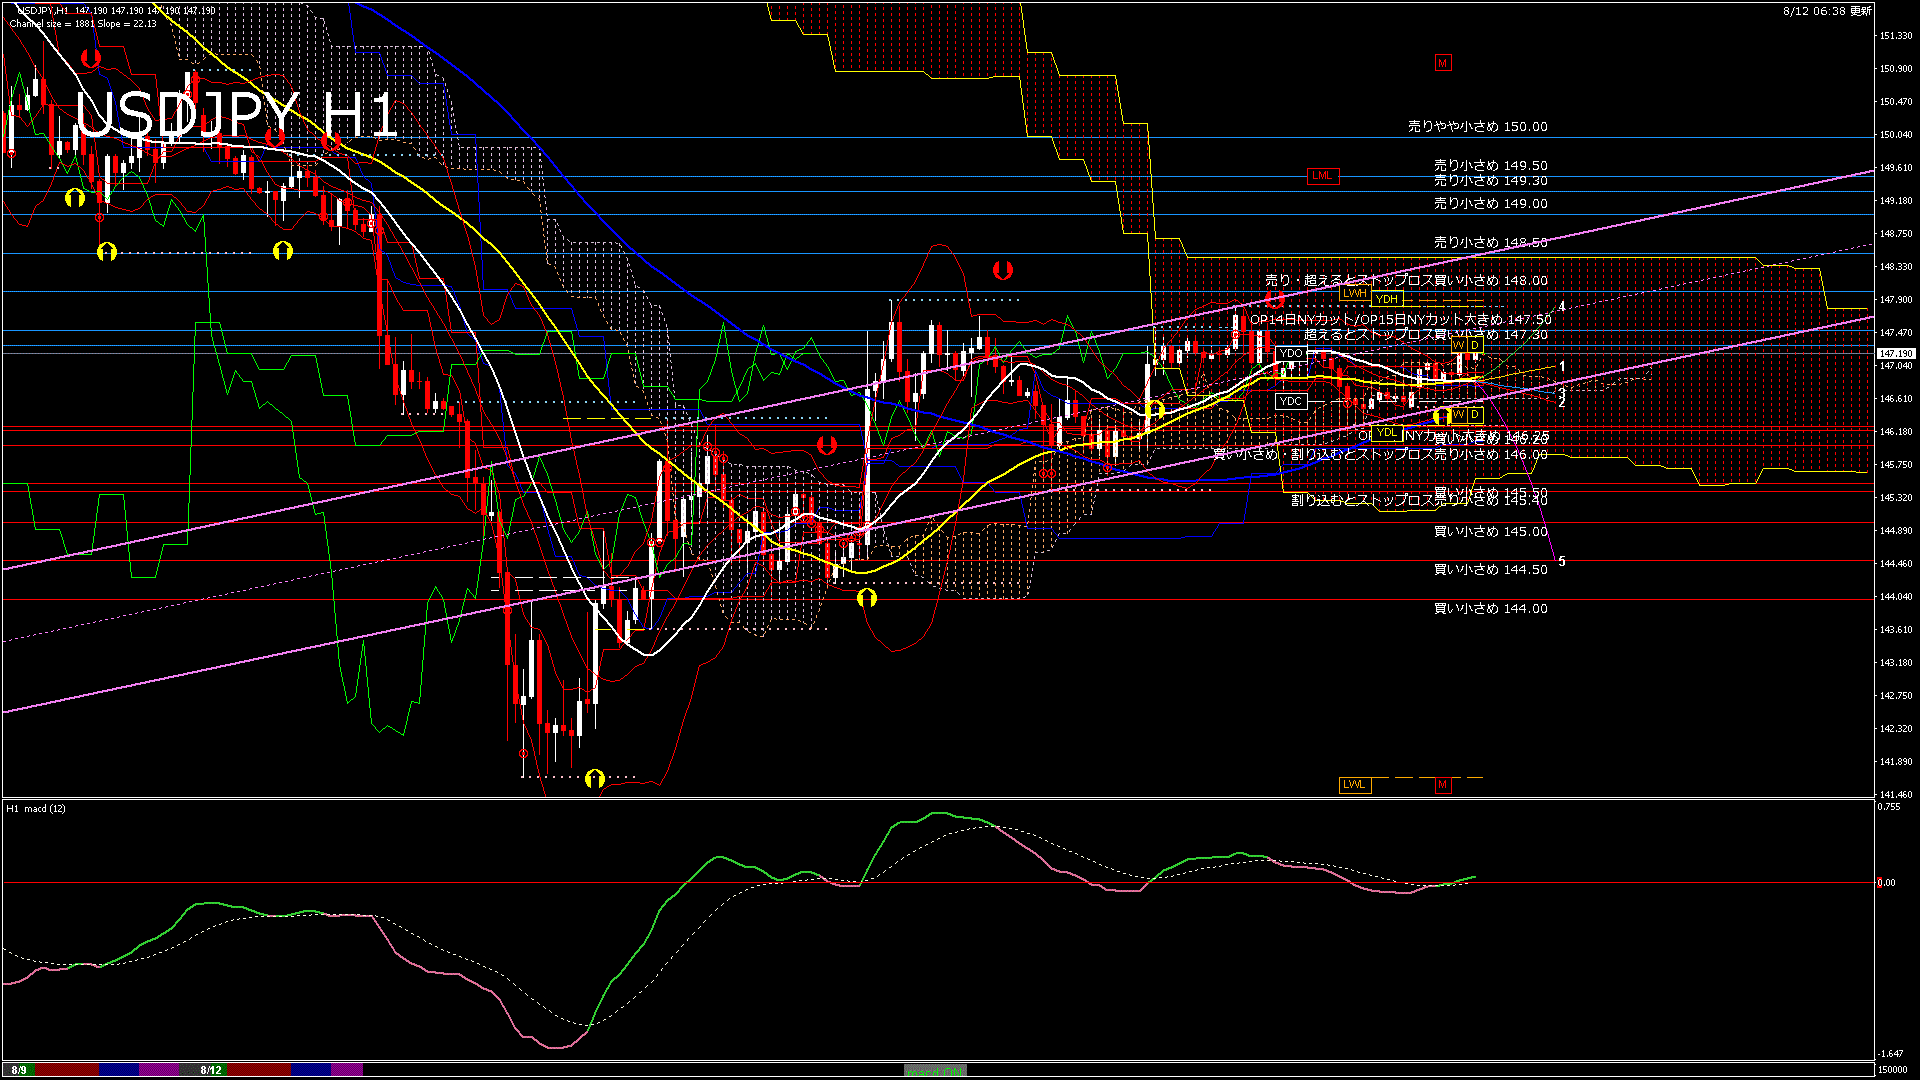Click the H1 macd (12) indicator label
The image size is (1920, 1080).
tap(36, 808)
